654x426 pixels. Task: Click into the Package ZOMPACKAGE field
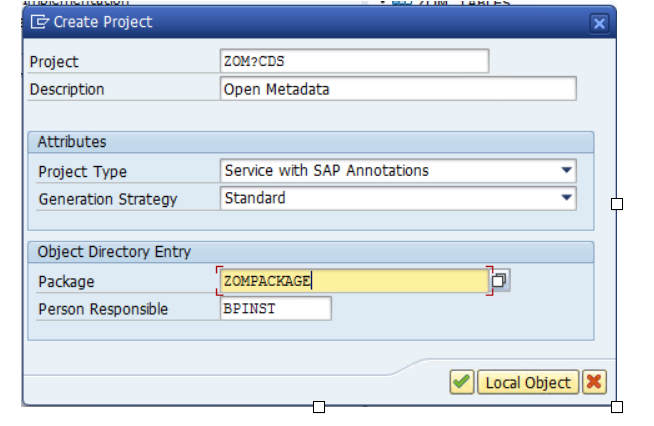[x=352, y=281]
